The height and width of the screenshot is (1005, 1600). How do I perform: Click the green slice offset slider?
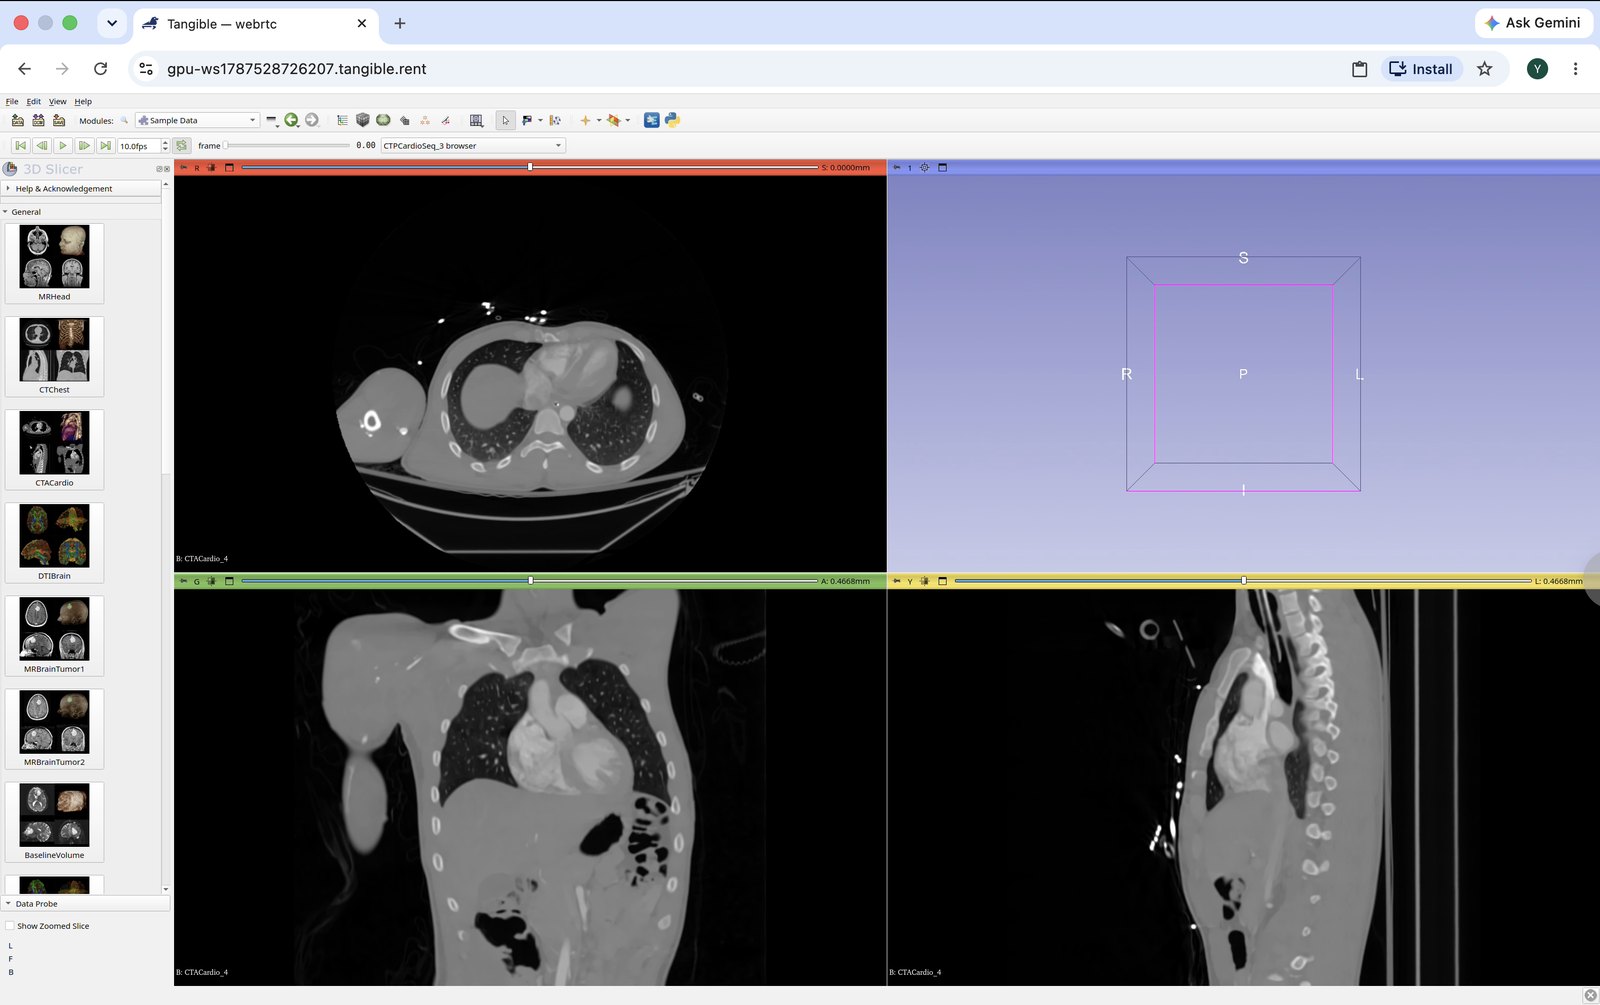tap(530, 581)
